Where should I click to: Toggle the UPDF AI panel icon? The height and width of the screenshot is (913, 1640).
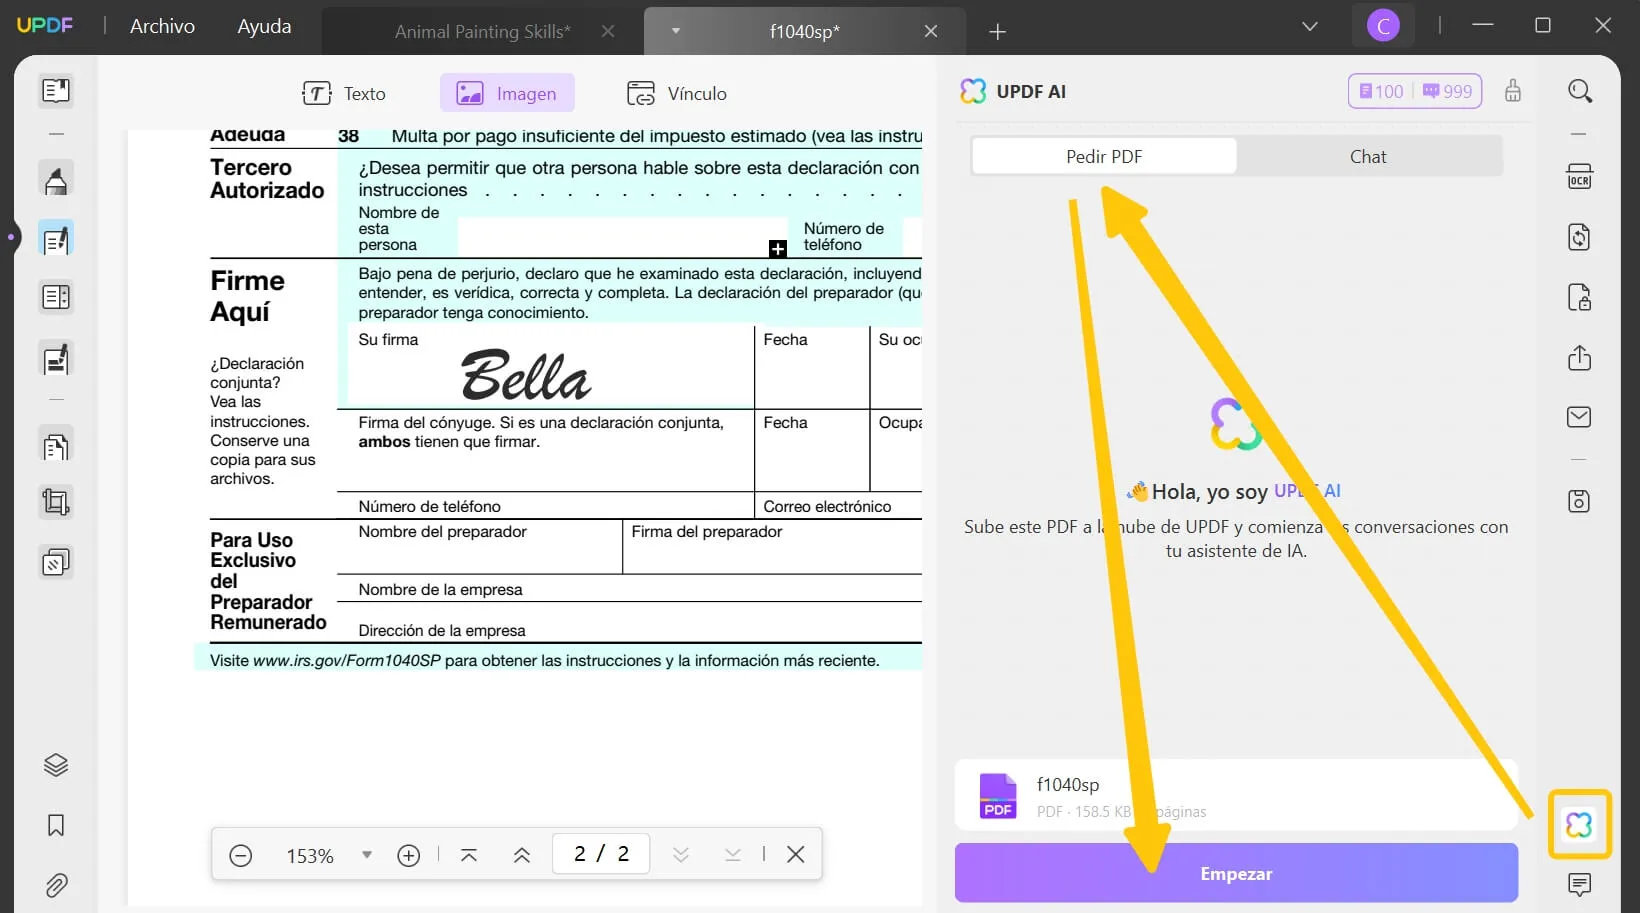(1579, 825)
